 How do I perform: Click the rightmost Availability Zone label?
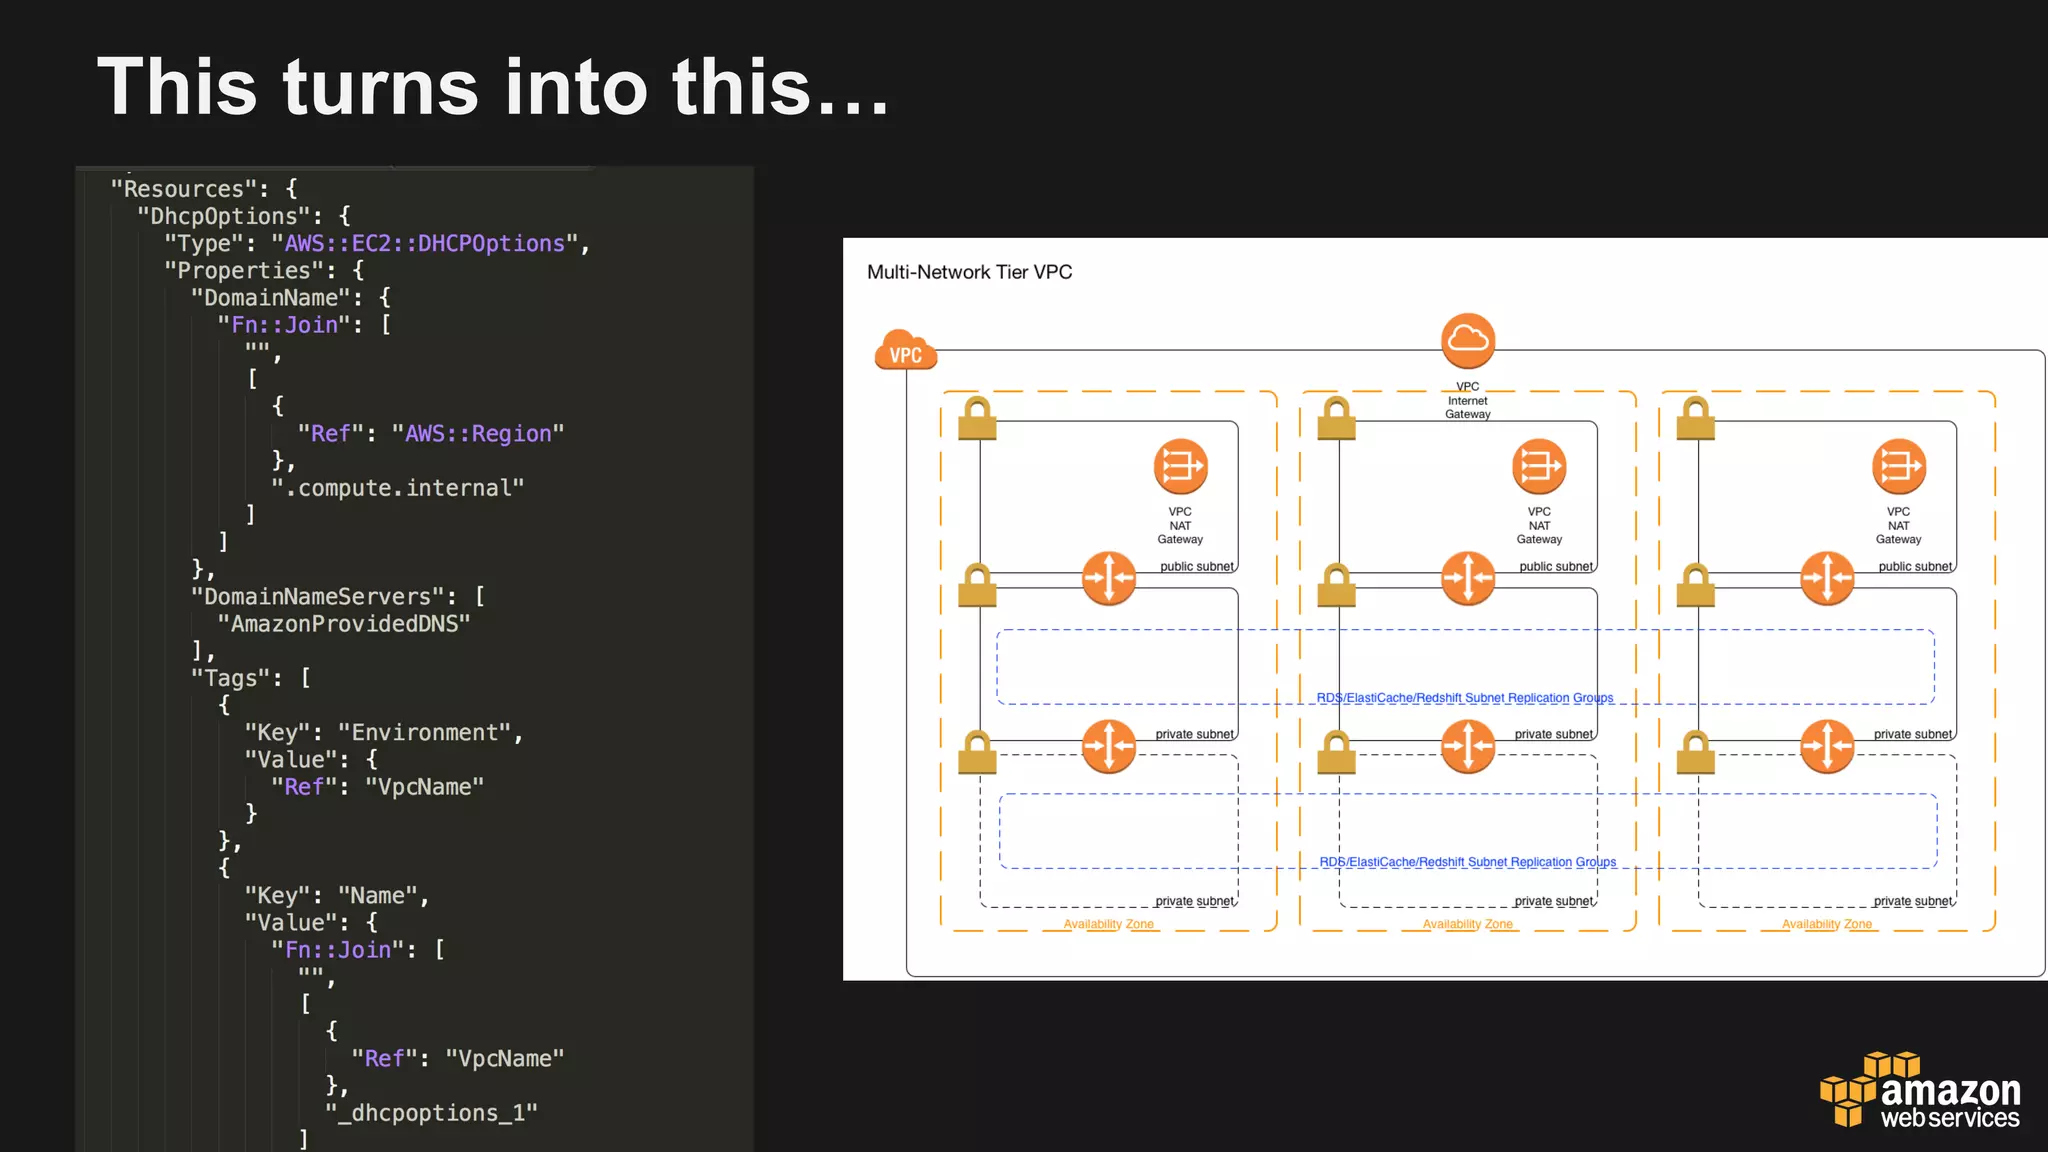1826,924
